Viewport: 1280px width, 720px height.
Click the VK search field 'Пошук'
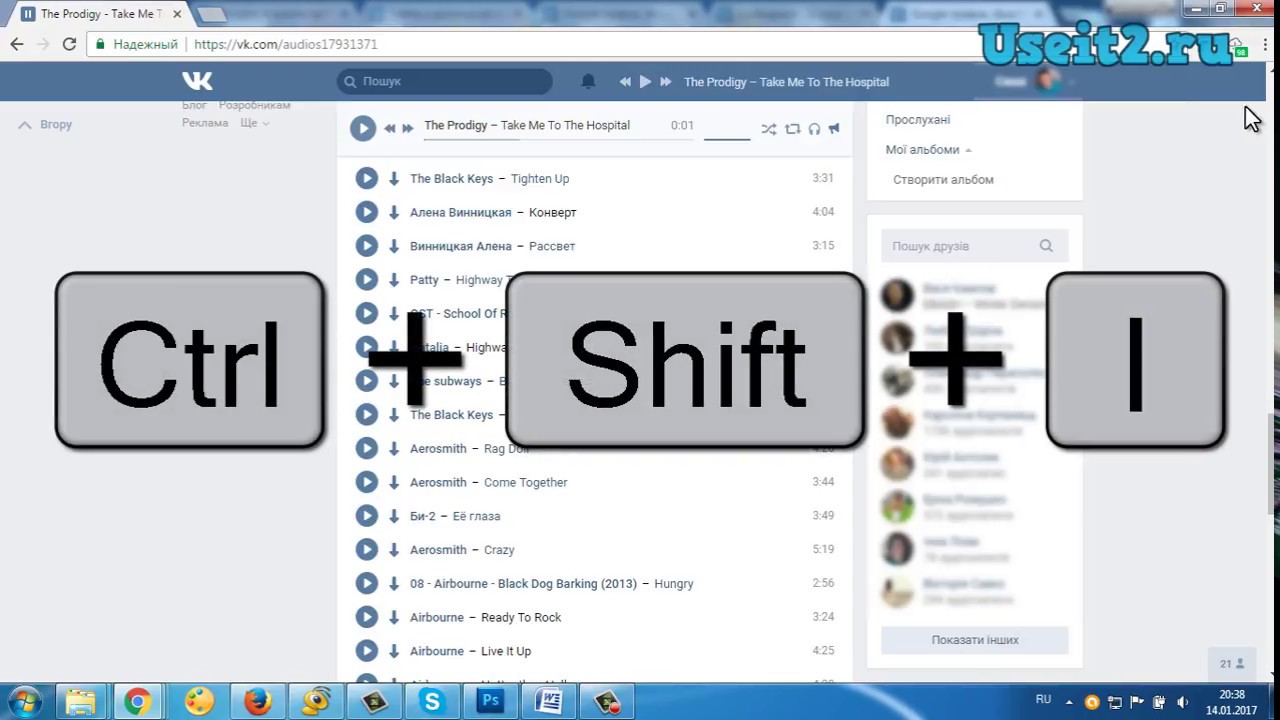tap(445, 81)
